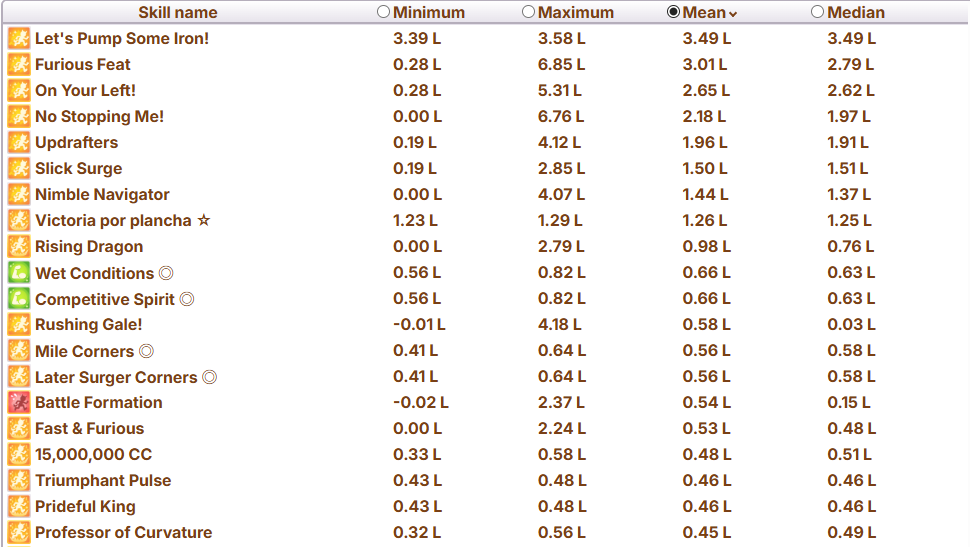Click the 1.96 L mean of Updrafters
Viewport: 970px width, 547px height.
[x=705, y=142]
